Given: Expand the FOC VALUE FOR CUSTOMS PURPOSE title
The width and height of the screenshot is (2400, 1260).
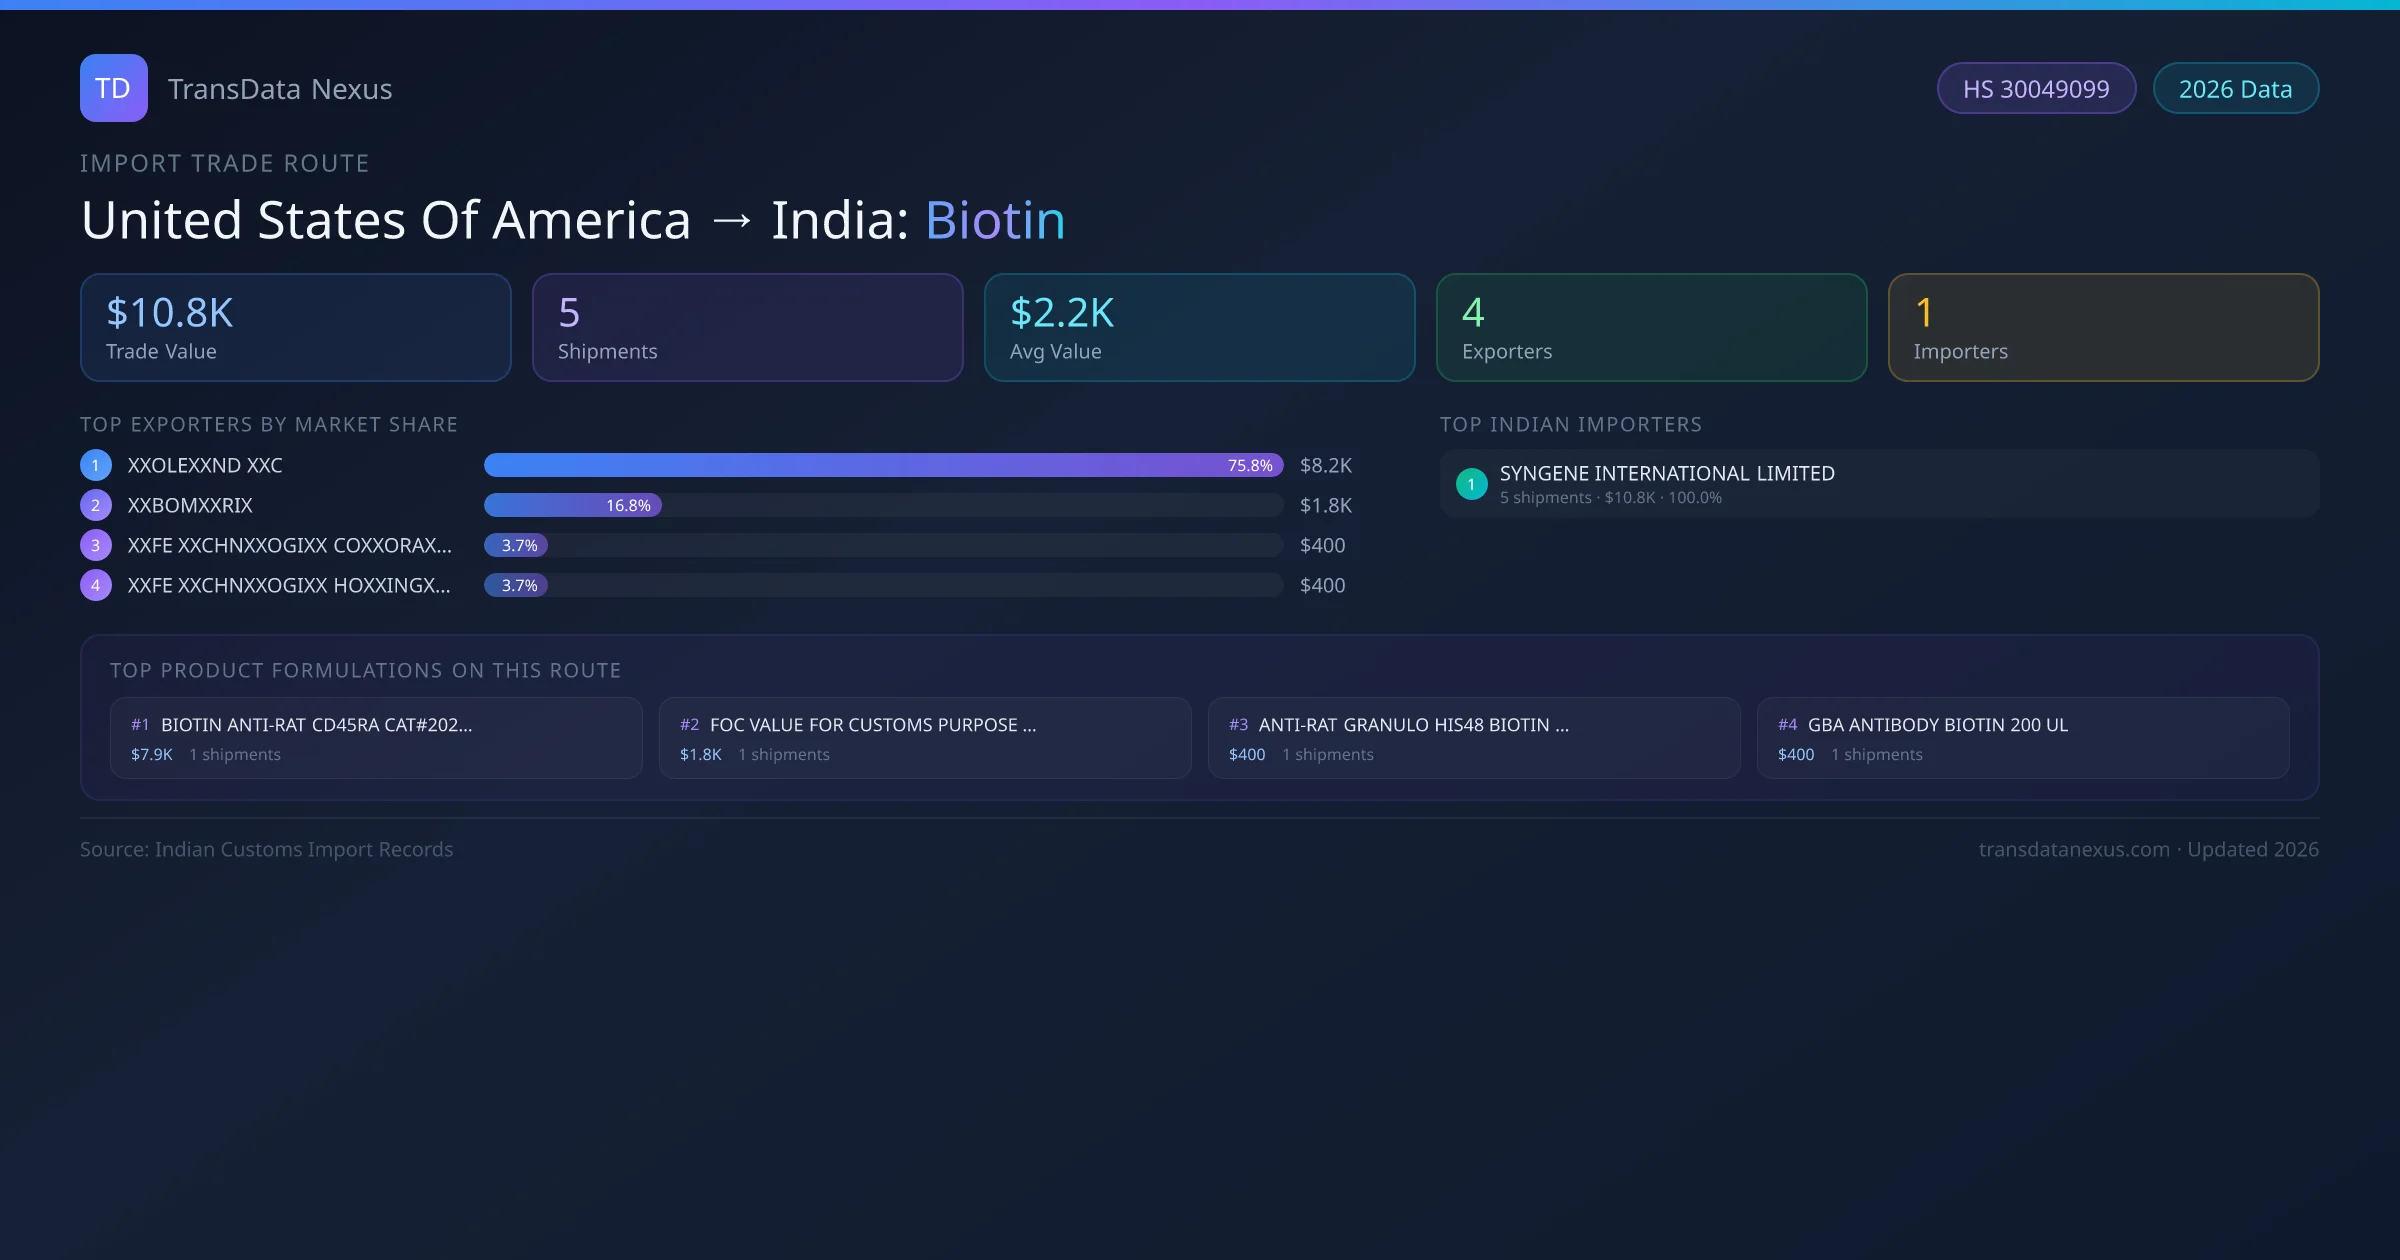Looking at the screenshot, I should coord(872,724).
